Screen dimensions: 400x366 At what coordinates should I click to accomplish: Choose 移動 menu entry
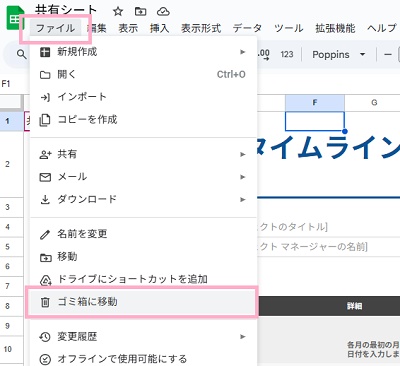pos(144,257)
